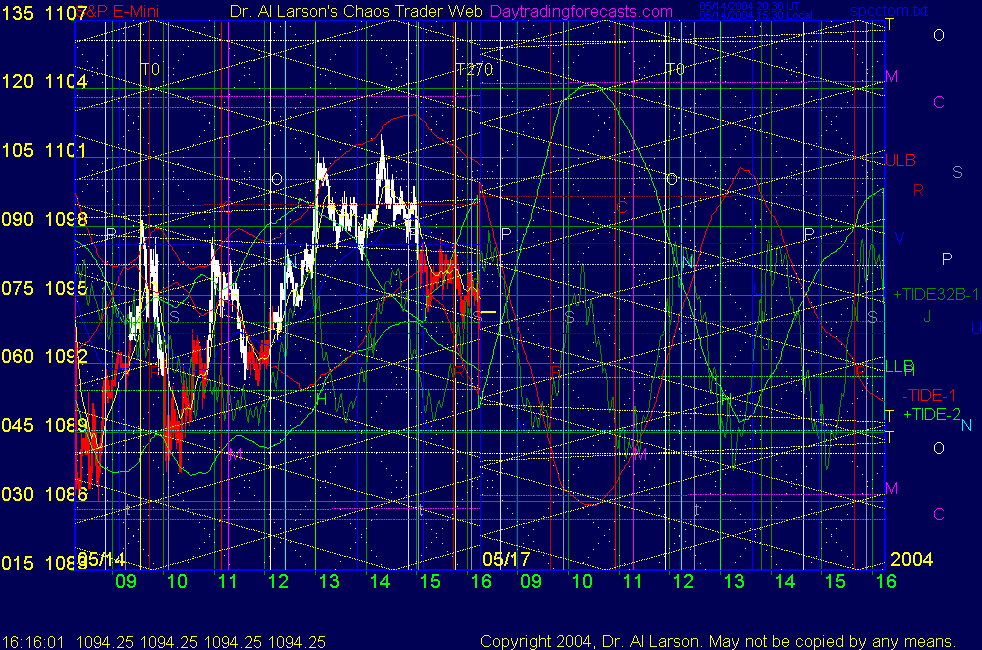
Task: Click the "045 1089" price axis label
Action: pyautogui.click(x=44, y=425)
